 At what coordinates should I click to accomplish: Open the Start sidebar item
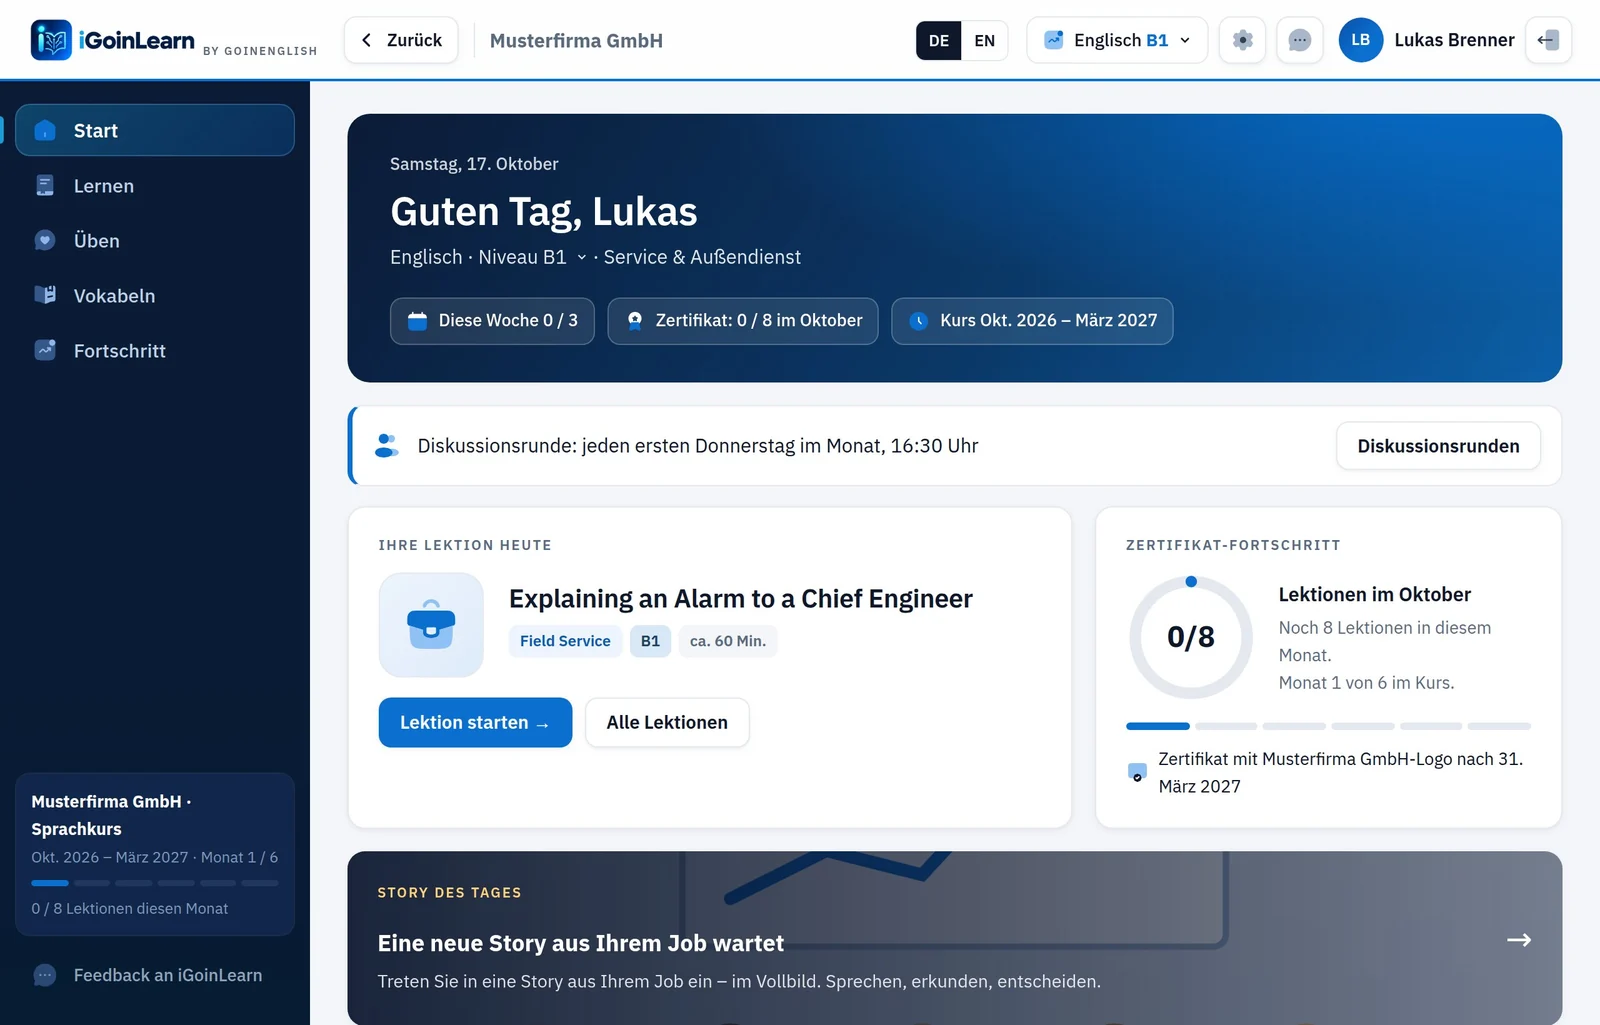coord(155,130)
